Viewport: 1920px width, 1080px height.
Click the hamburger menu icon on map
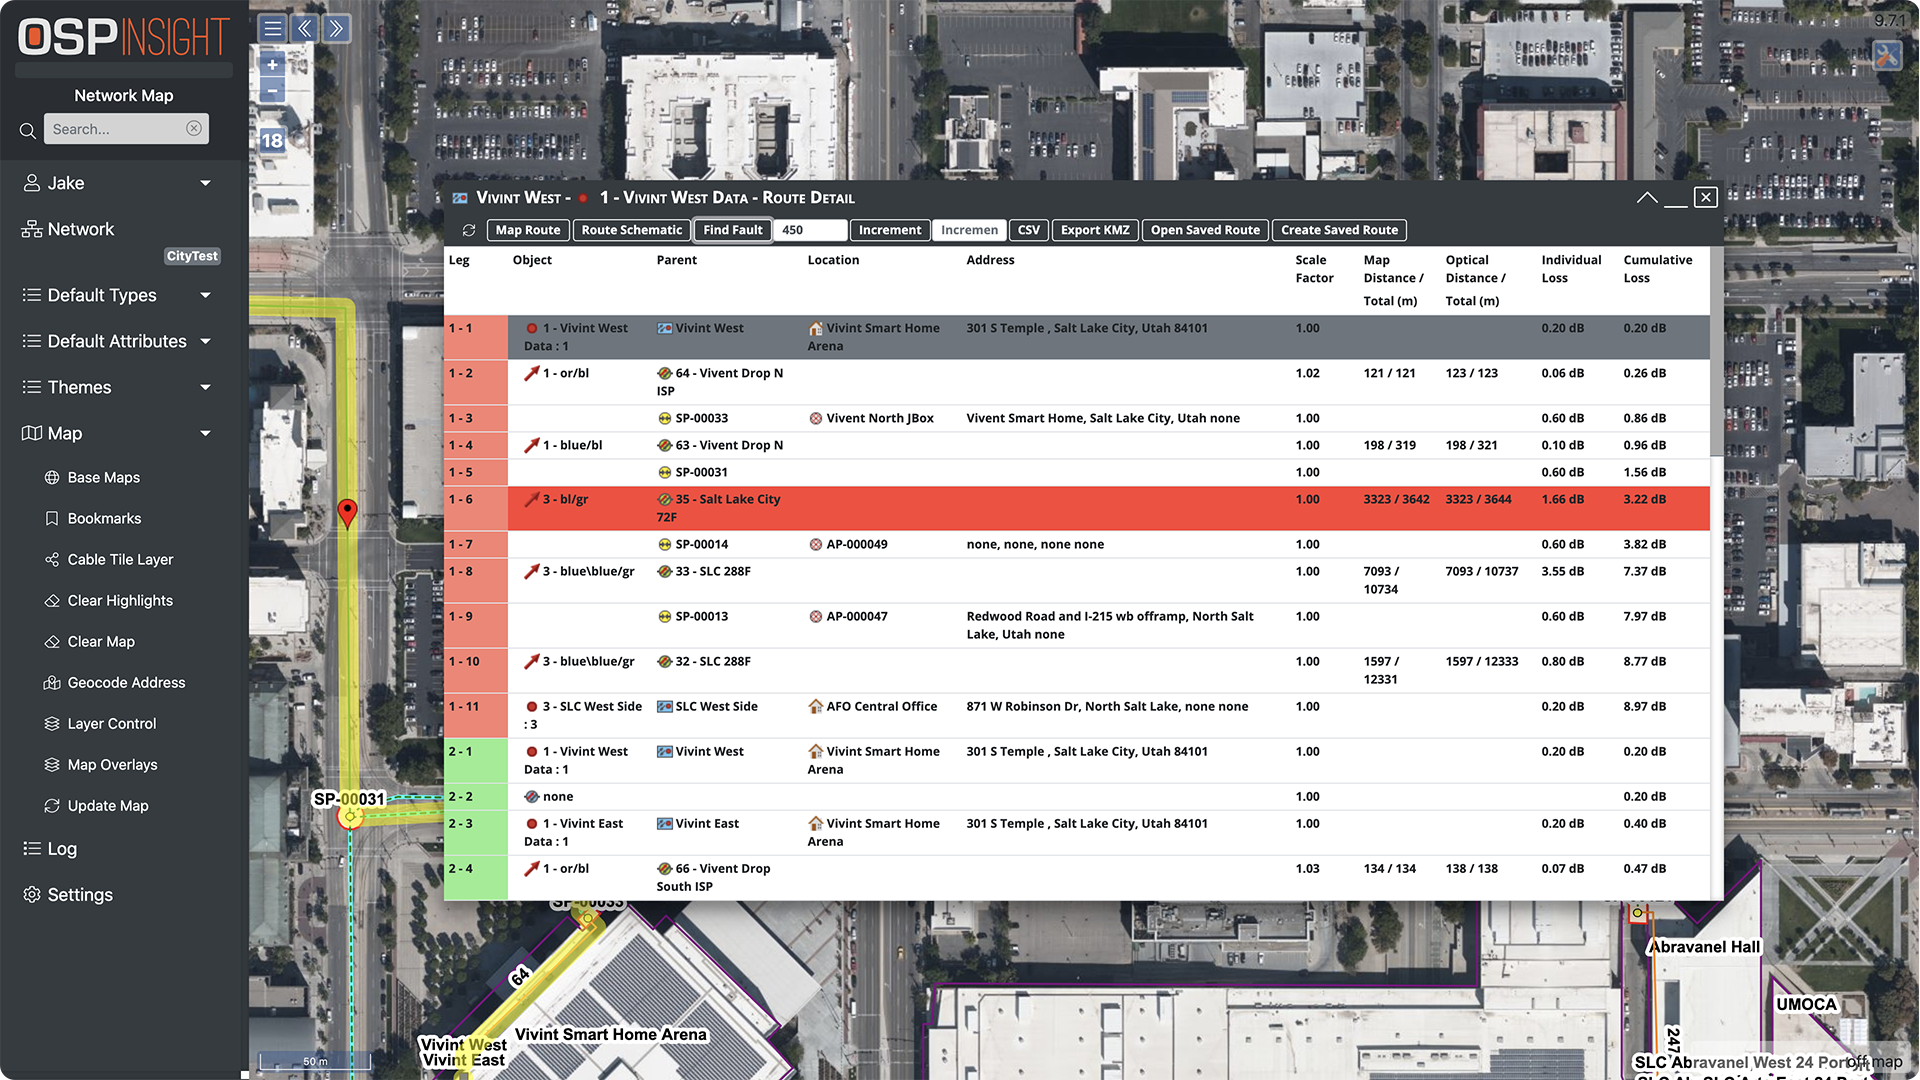click(x=272, y=28)
